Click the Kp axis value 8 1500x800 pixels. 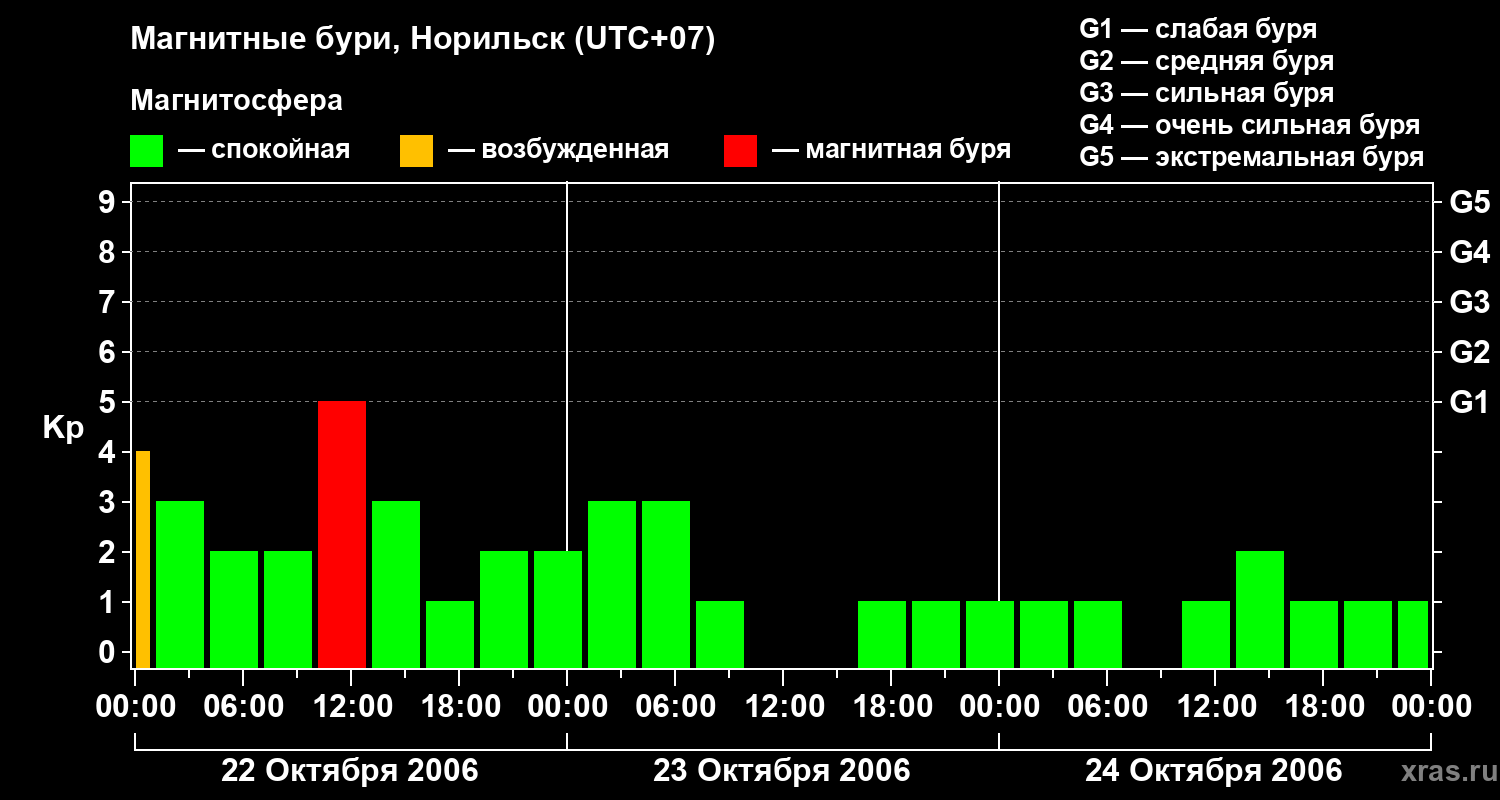(x=109, y=252)
